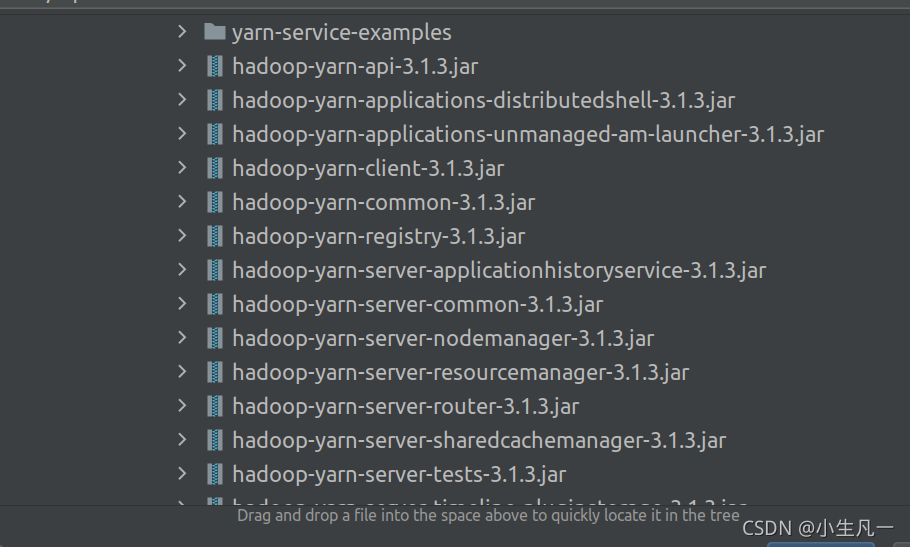Expand hadoop-yarn-server-tests-3.1.3.jar node
This screenshot has width=910, height=547.
pyautogui.click(x=182, y=473)
